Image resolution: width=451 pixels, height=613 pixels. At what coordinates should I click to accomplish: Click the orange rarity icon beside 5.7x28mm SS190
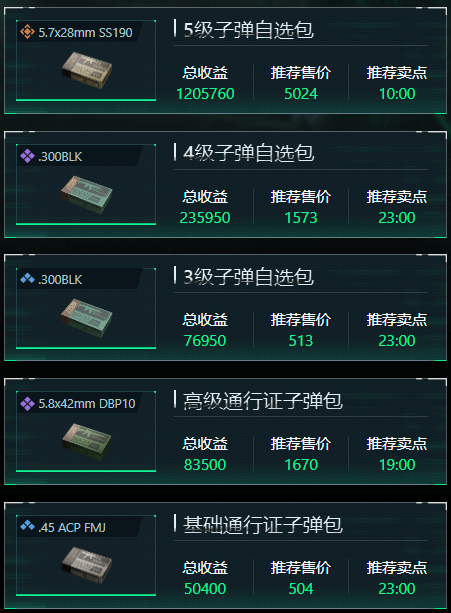[27, 32]
